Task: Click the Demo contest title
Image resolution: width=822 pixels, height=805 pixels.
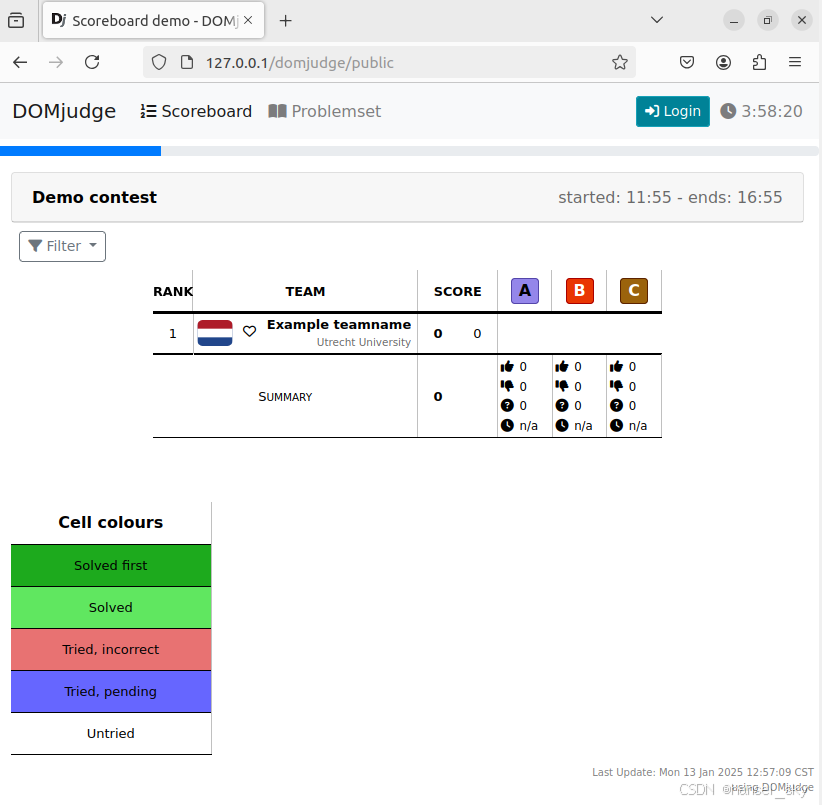Action: (94, 197)
